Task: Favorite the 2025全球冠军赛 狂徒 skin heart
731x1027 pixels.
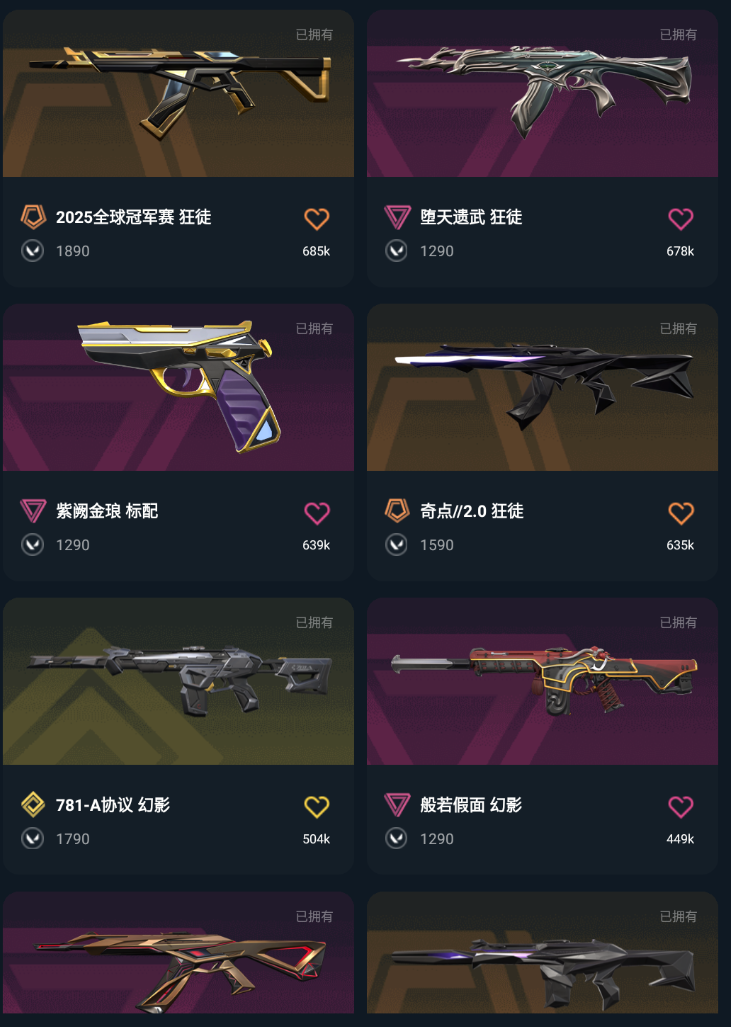Action: [316, 219]
